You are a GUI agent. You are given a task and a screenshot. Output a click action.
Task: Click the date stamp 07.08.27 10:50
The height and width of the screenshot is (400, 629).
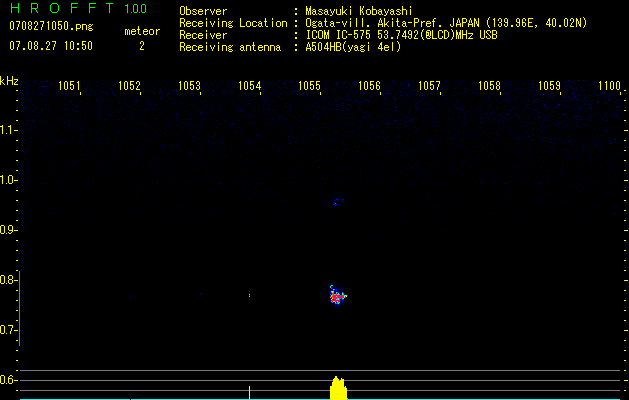coord(51,46)
